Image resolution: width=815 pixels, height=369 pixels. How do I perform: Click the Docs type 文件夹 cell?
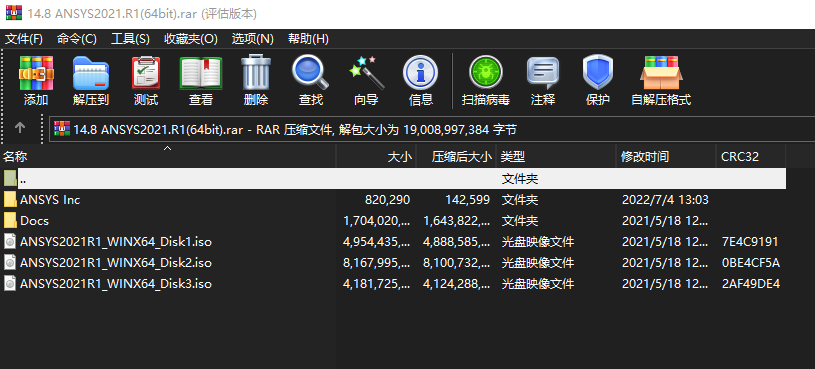click(519, 221)
